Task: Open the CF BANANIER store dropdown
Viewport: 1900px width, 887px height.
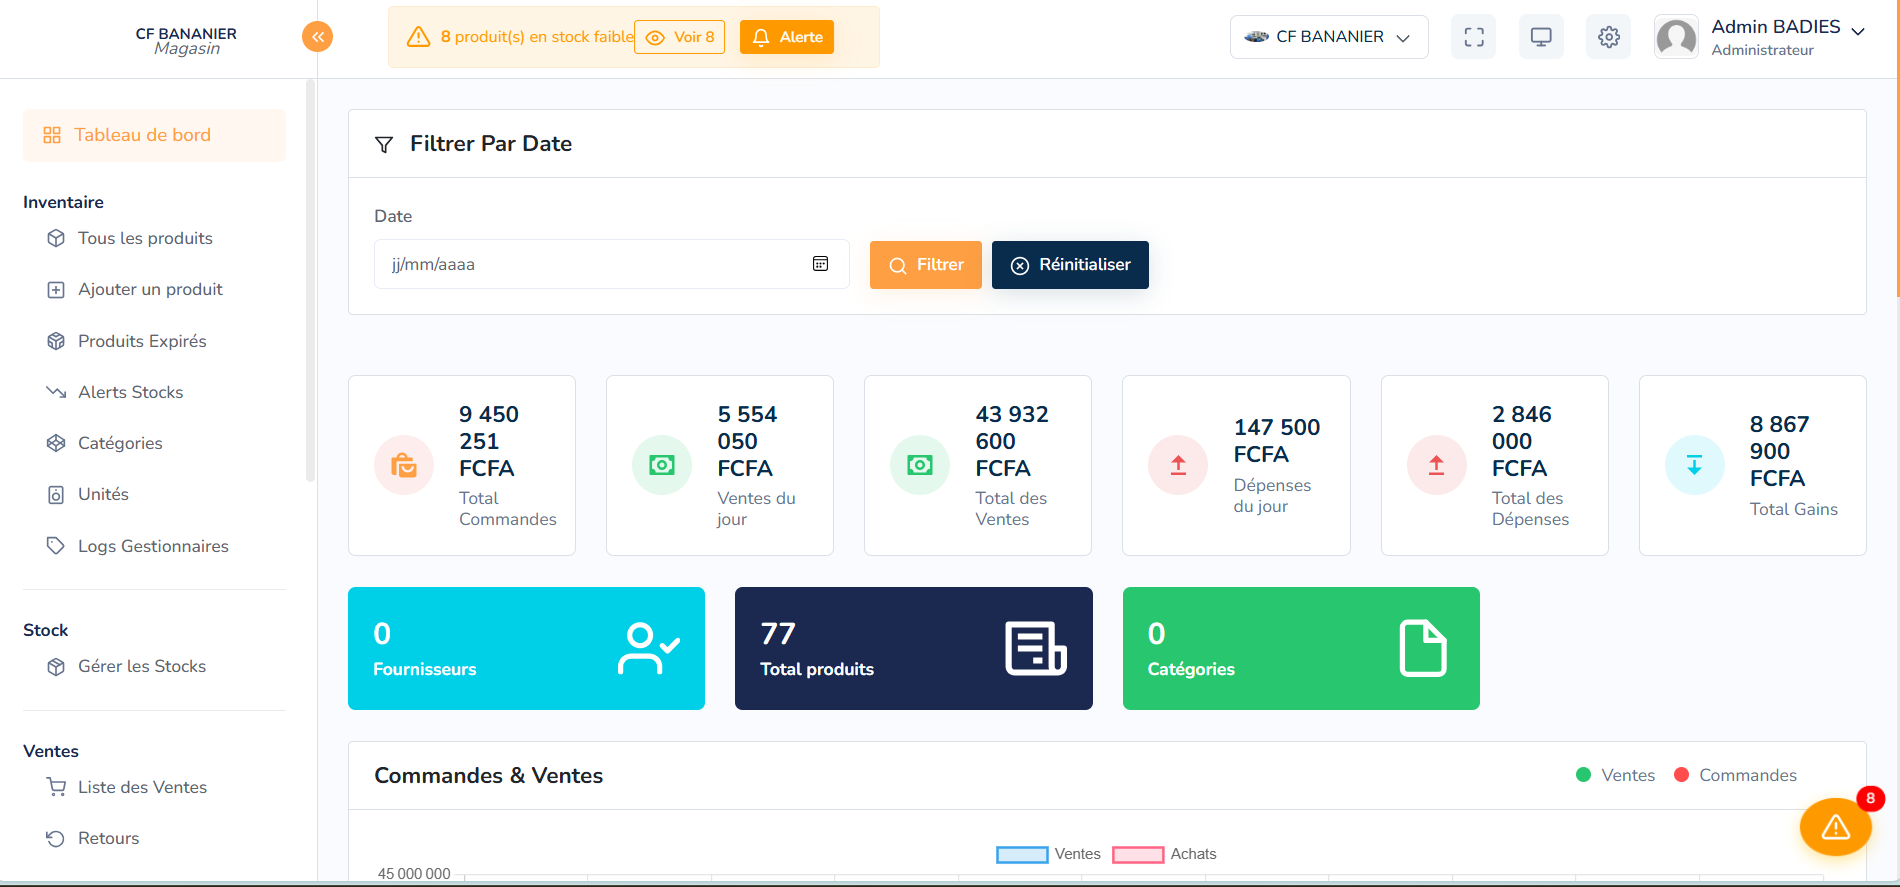Action: (1328, 37)
